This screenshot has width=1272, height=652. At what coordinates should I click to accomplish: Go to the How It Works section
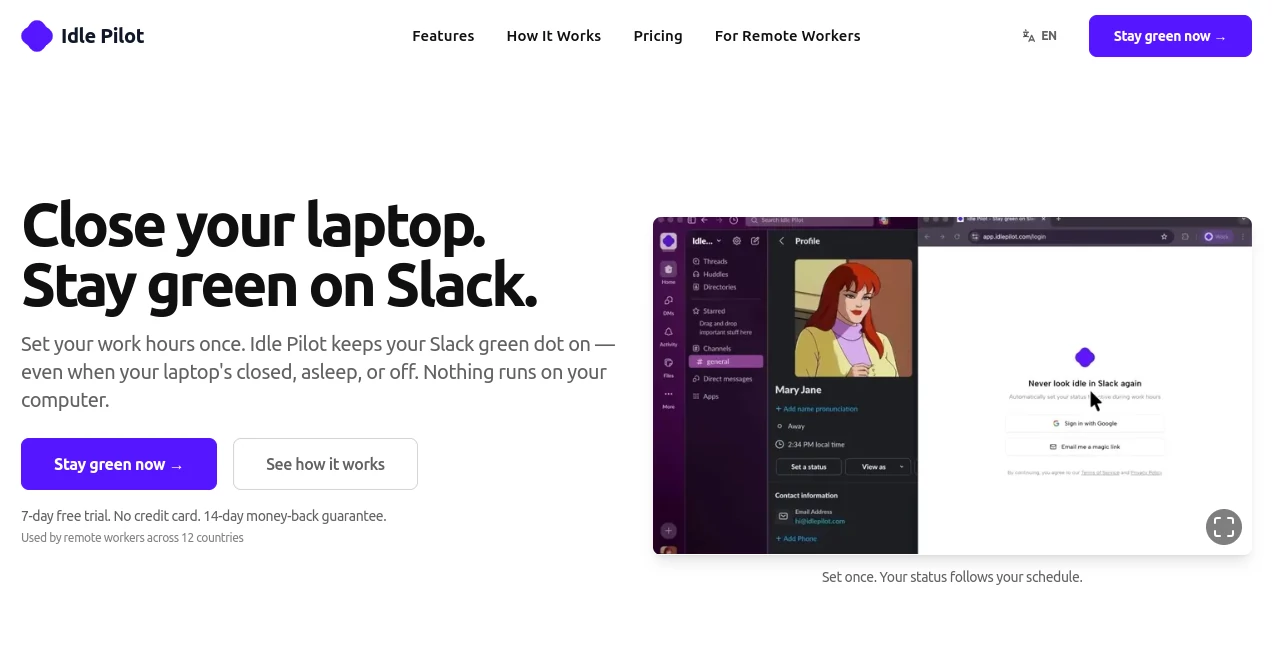point(554,36)
